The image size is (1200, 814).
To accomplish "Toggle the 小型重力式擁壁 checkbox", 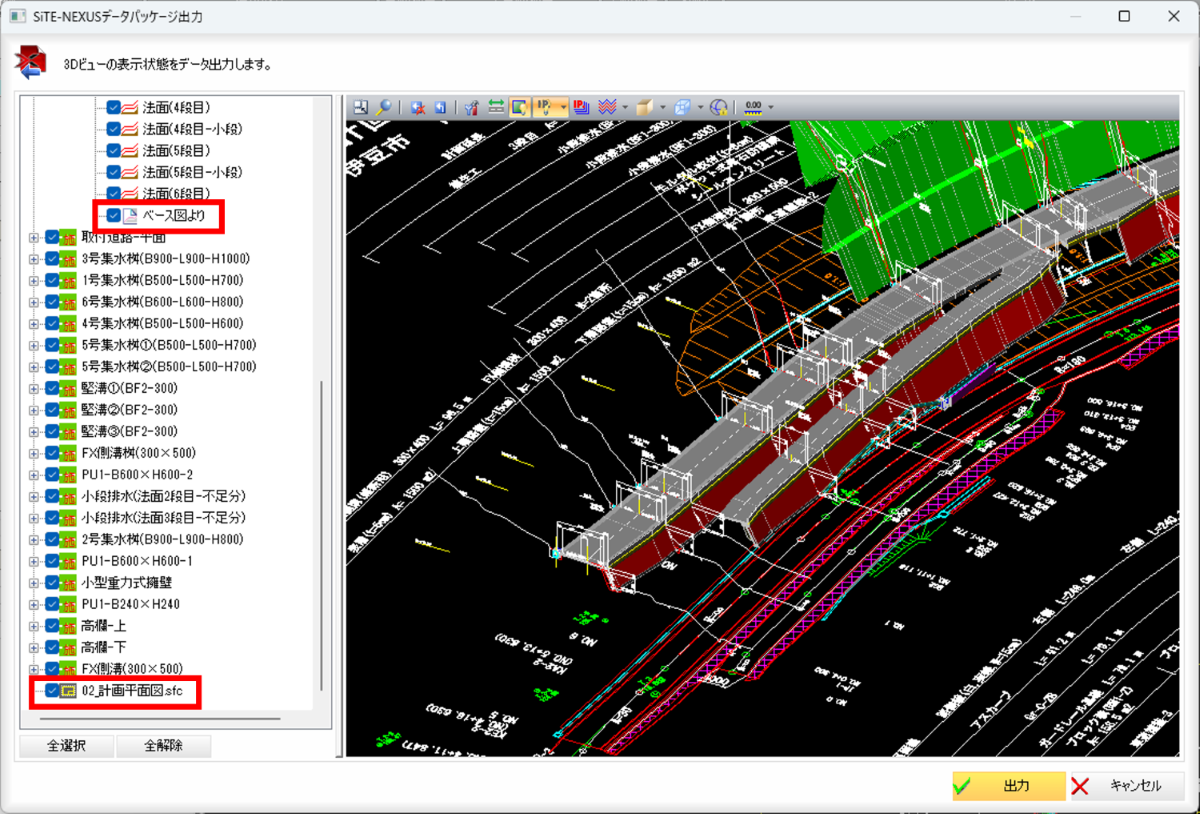I will (x=52, y=583).
